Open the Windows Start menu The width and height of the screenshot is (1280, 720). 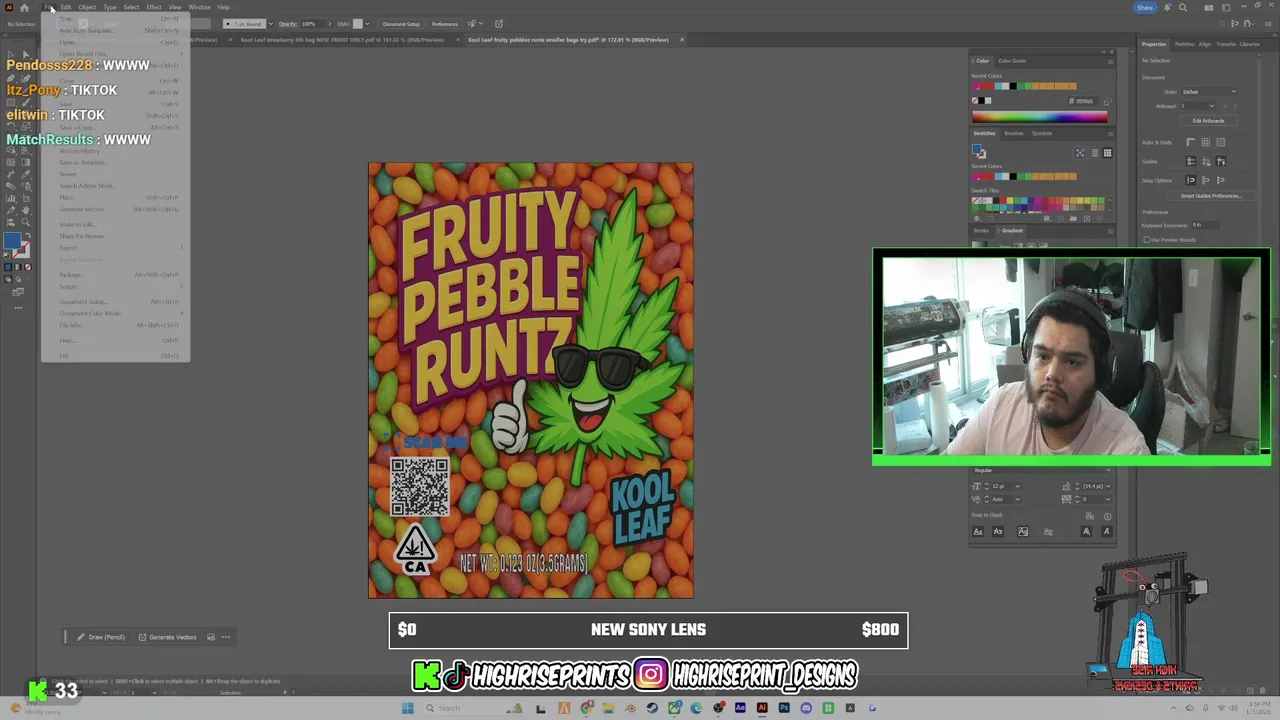pyautogui.click(x=407, y=708)
